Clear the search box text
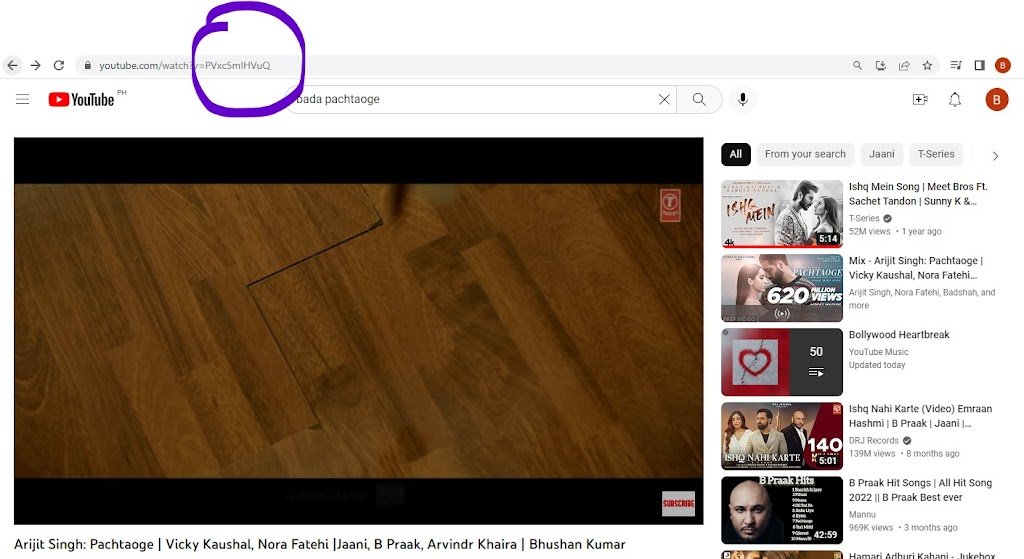The height and width of the screenshot is (559, 1024). (x=664, y=99)
